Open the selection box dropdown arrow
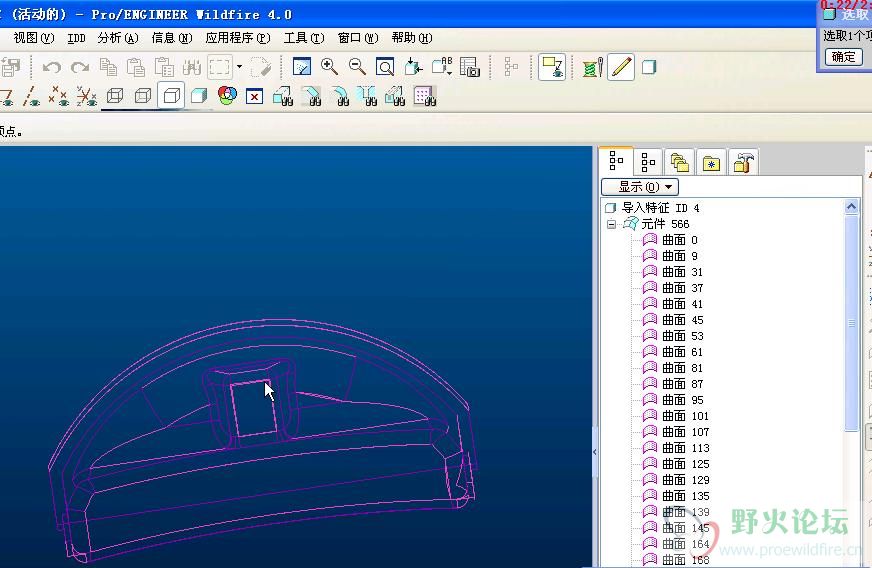Viewport: 872px width, 568px height. [240, 67]
